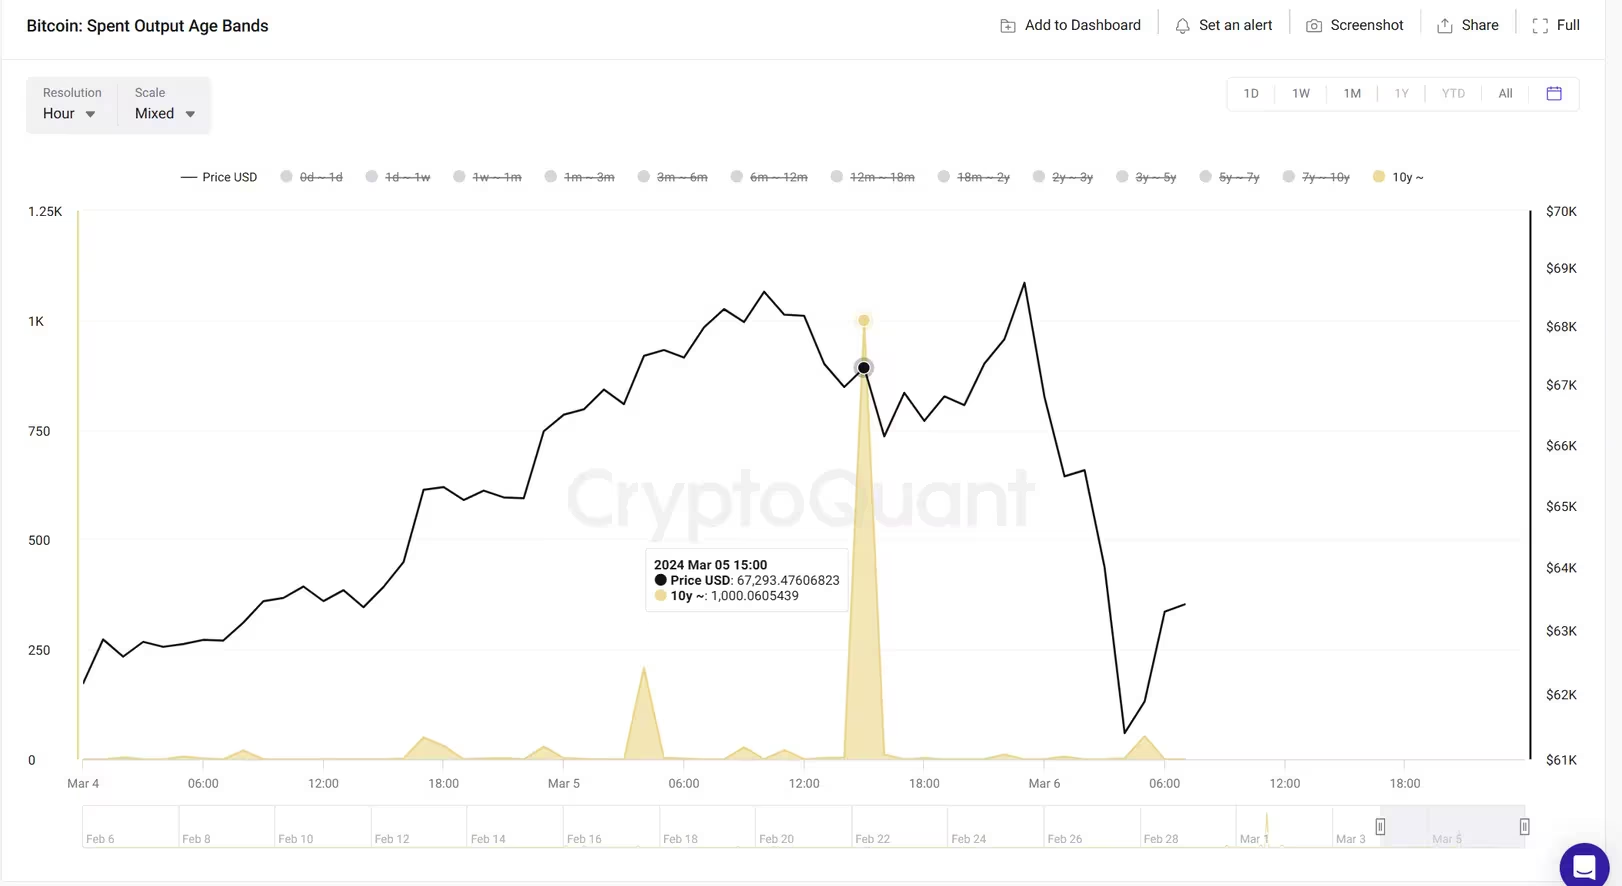Enable the 3m ~ 6m age band series

pyautogui.click(x=672, y=177)
